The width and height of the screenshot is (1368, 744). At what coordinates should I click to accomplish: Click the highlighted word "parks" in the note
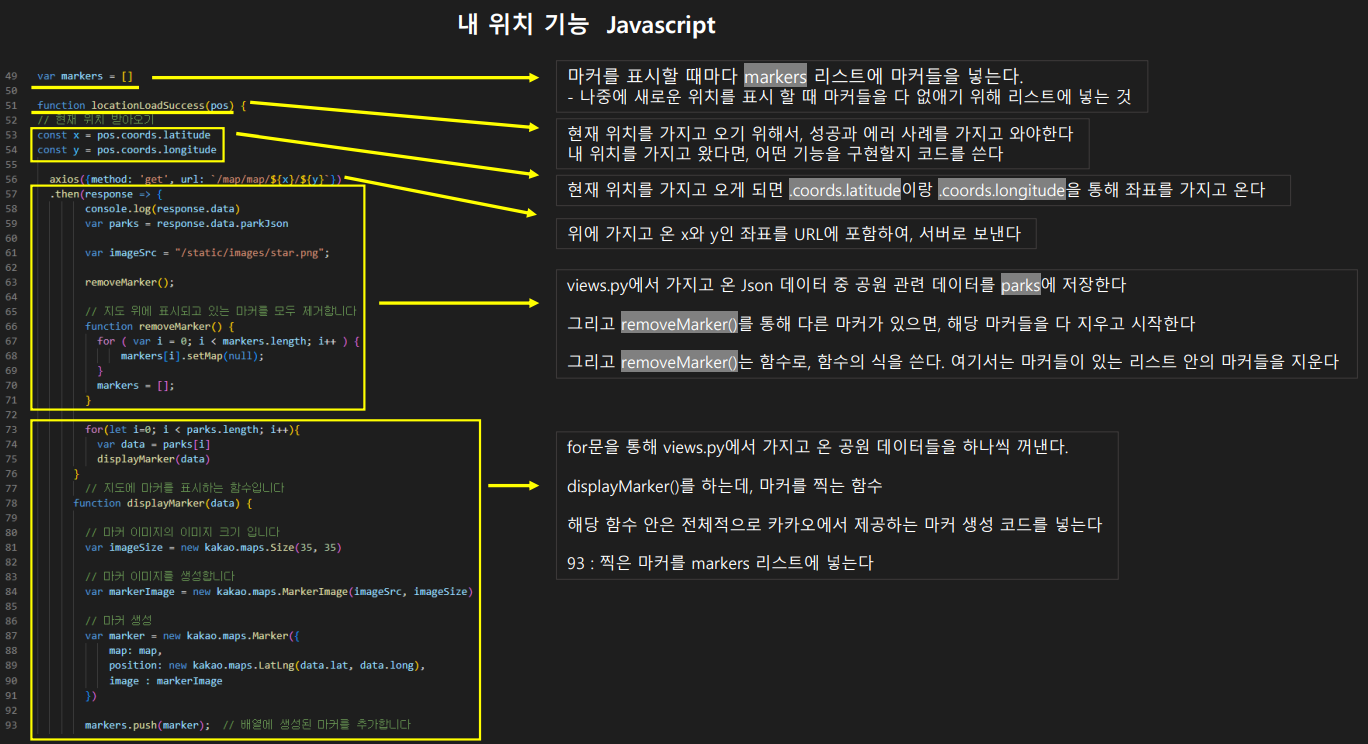(x=1021, y=285)
